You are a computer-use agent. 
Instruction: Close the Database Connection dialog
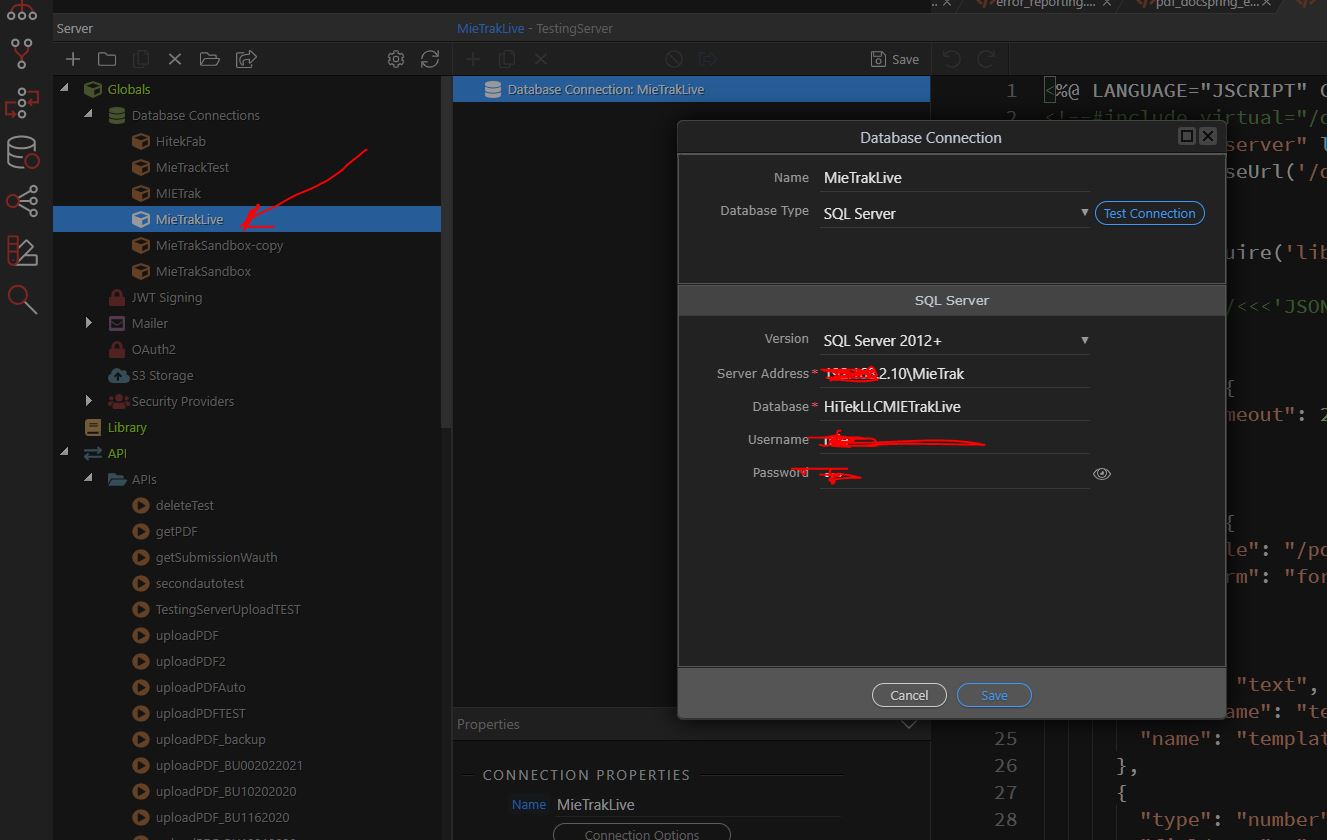(x=1207, y=136)
